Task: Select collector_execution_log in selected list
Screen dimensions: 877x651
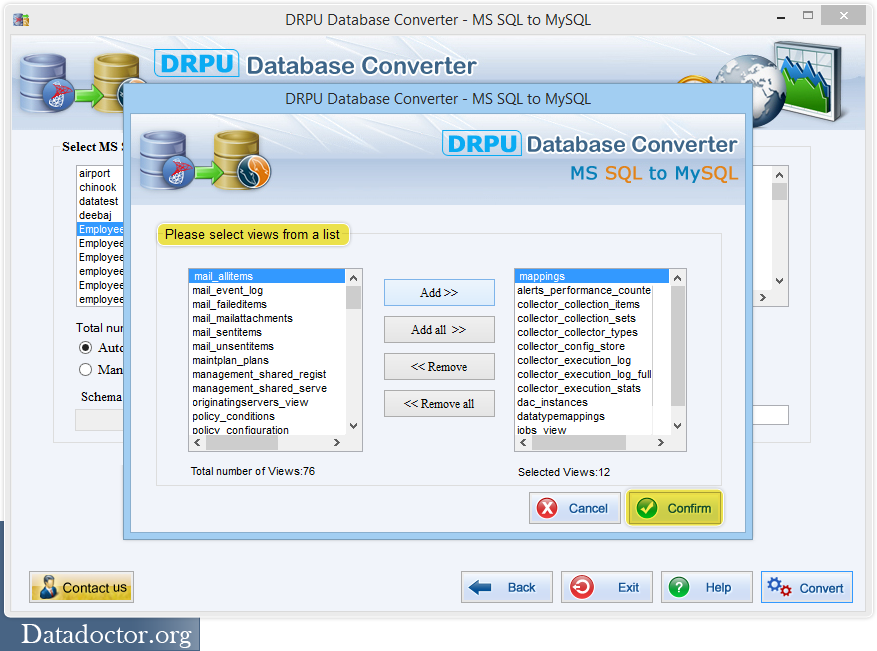Action: point(584,360)
